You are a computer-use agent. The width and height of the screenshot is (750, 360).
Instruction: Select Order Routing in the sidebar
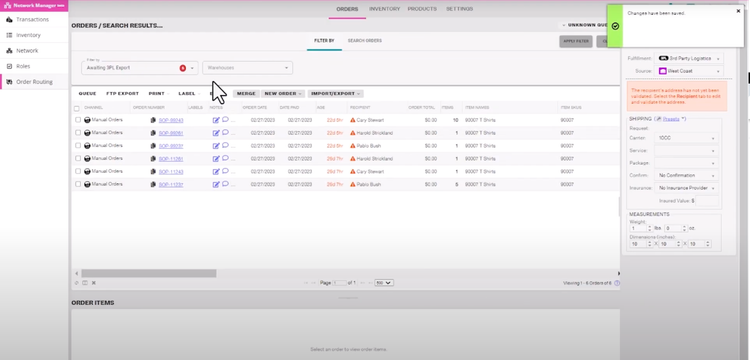coord(34,82)
